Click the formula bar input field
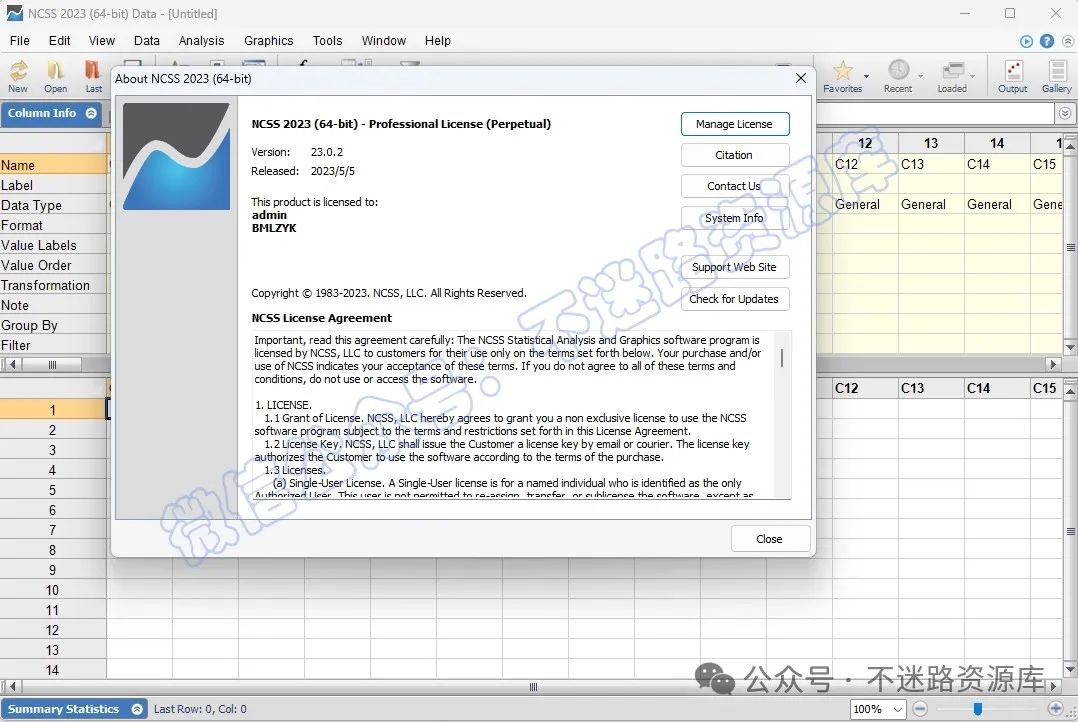Screen dimensions: 1078x722 tap(935, 113)
